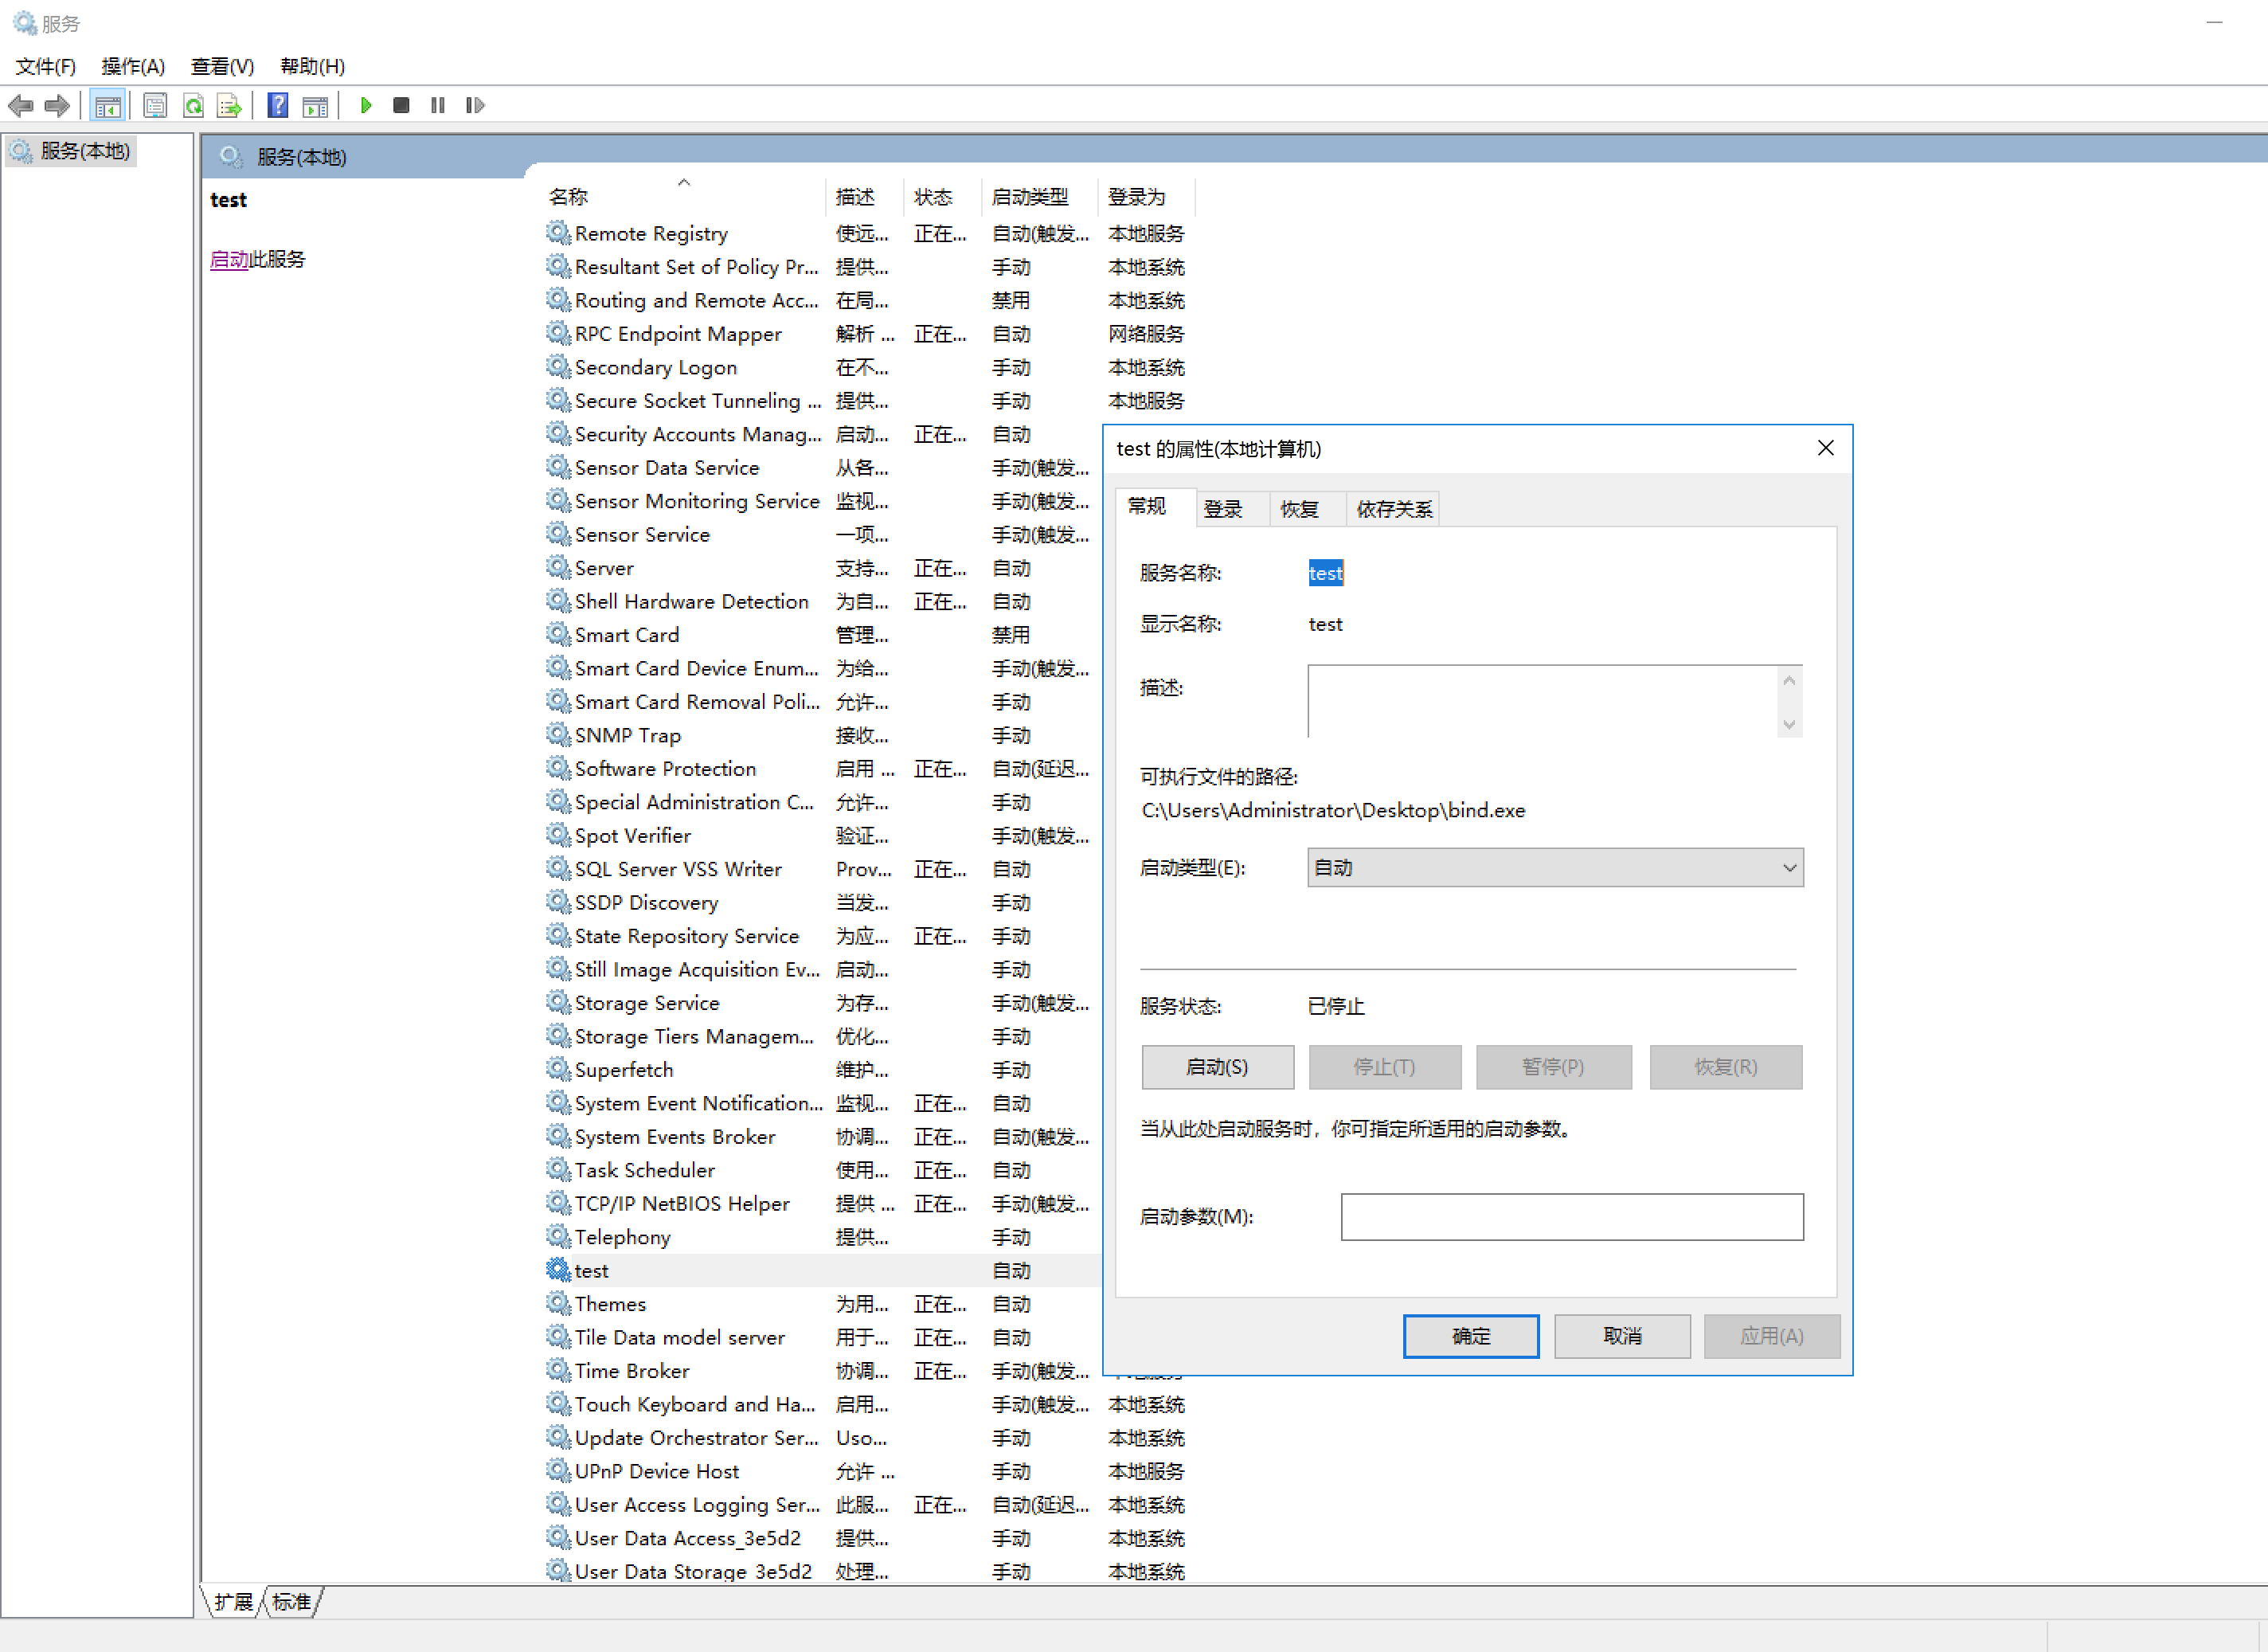
Task: Open the 启动类型 startup type dropdown
Action: point(1554,868)
